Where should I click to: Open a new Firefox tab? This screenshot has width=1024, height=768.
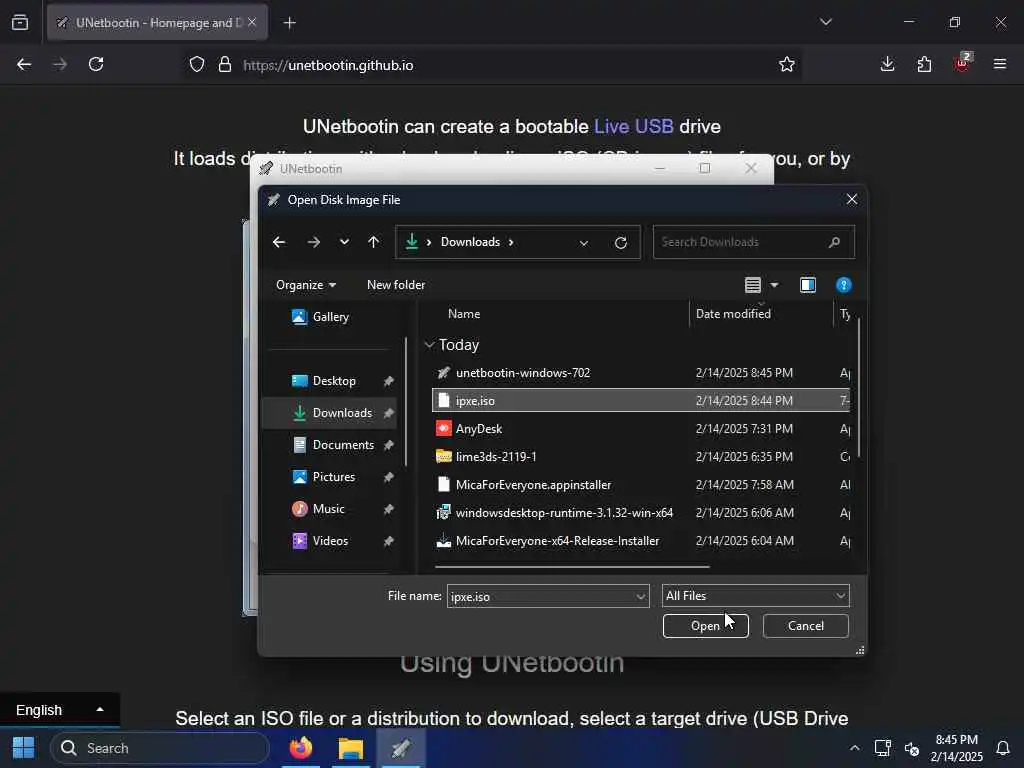(290, 23)
